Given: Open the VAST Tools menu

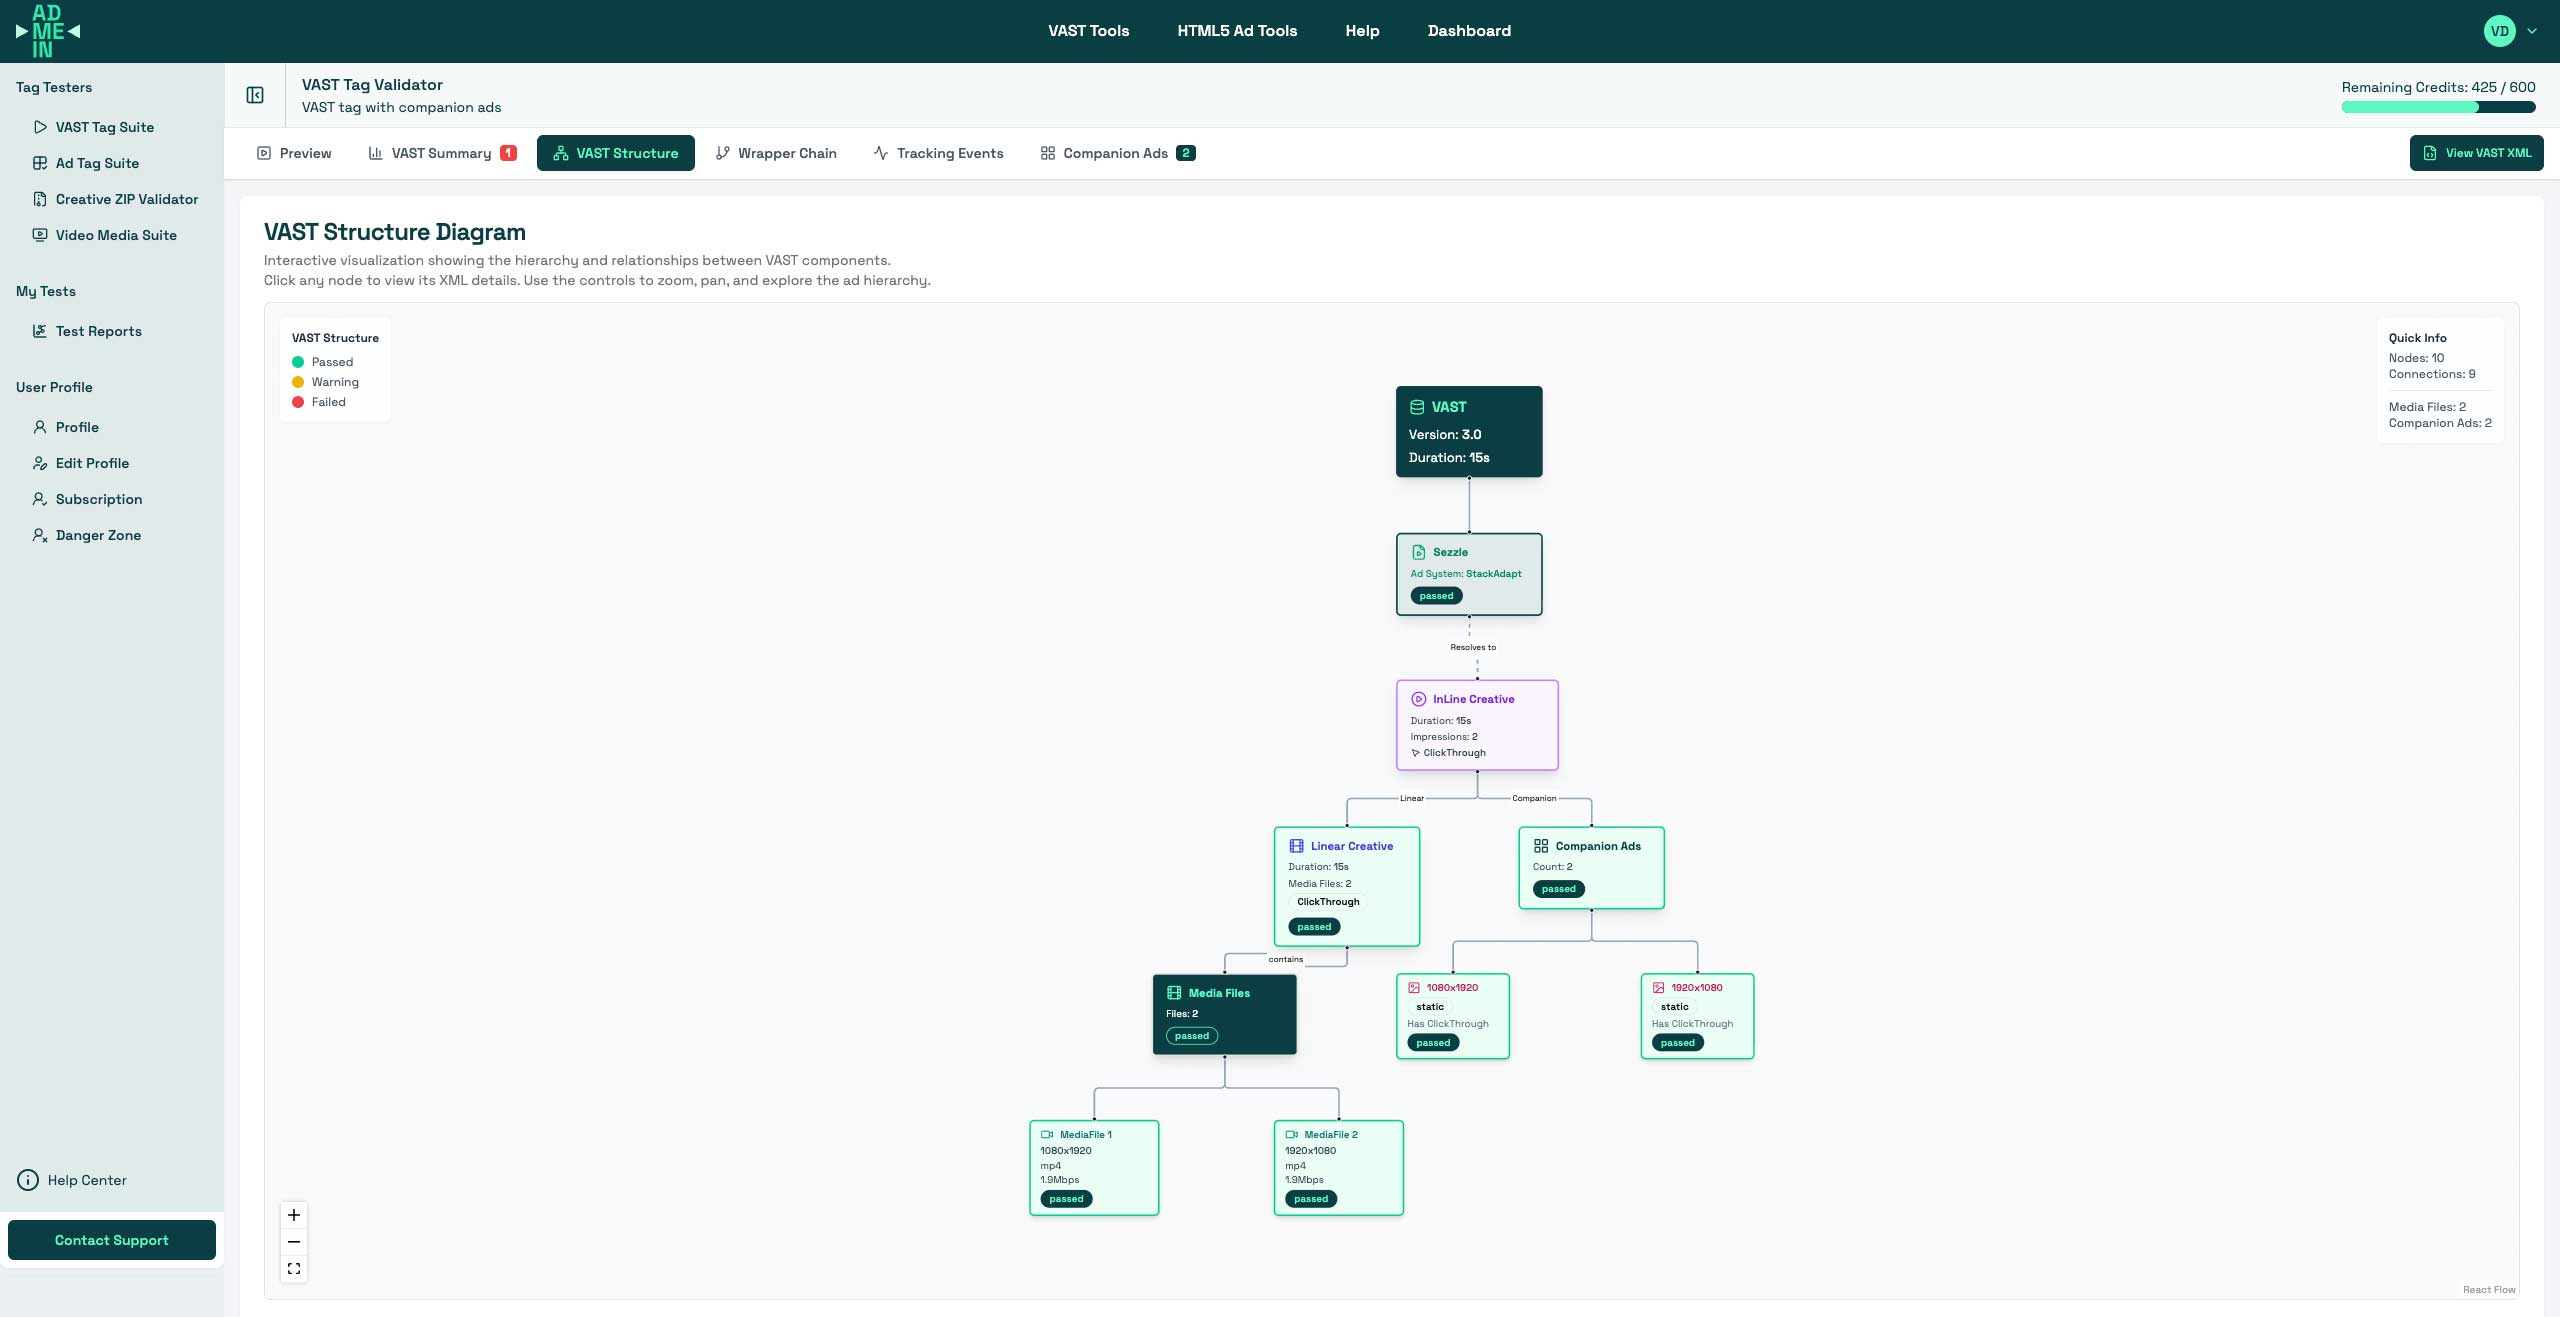Looking at the screenshot, I should click(x=1088, y=31).
